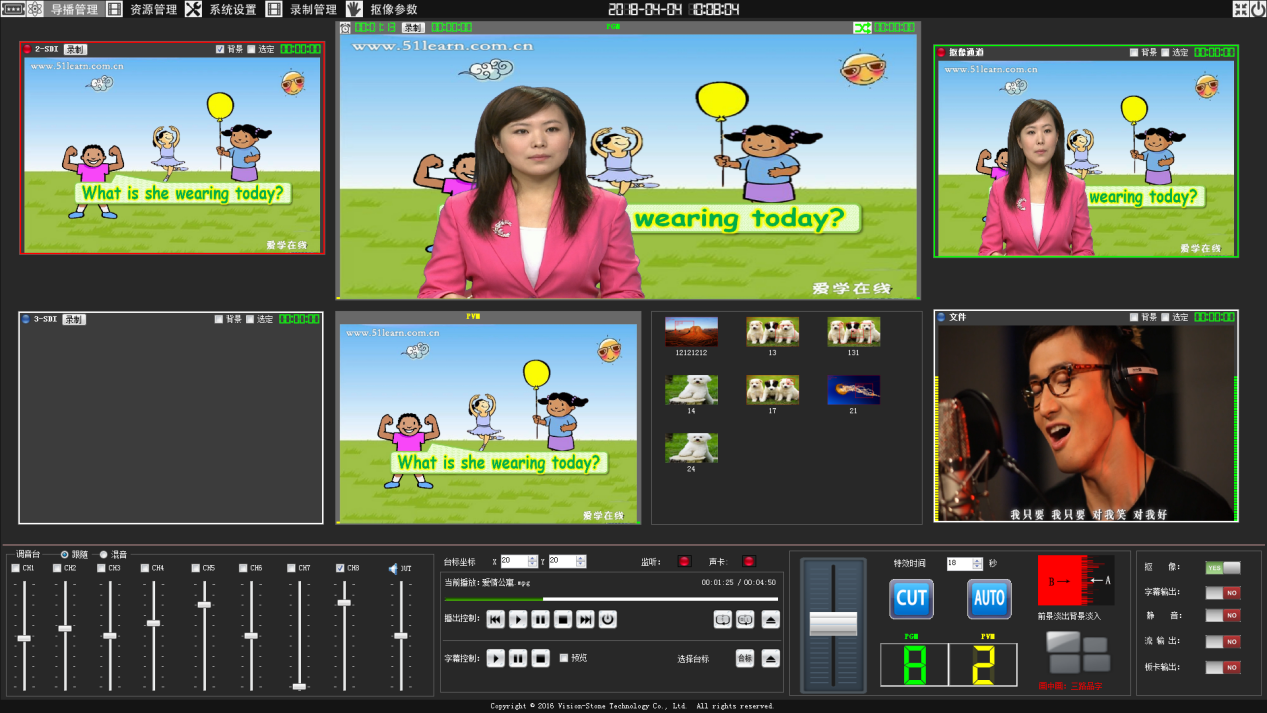Skip to next track in 播出控制

586,620
